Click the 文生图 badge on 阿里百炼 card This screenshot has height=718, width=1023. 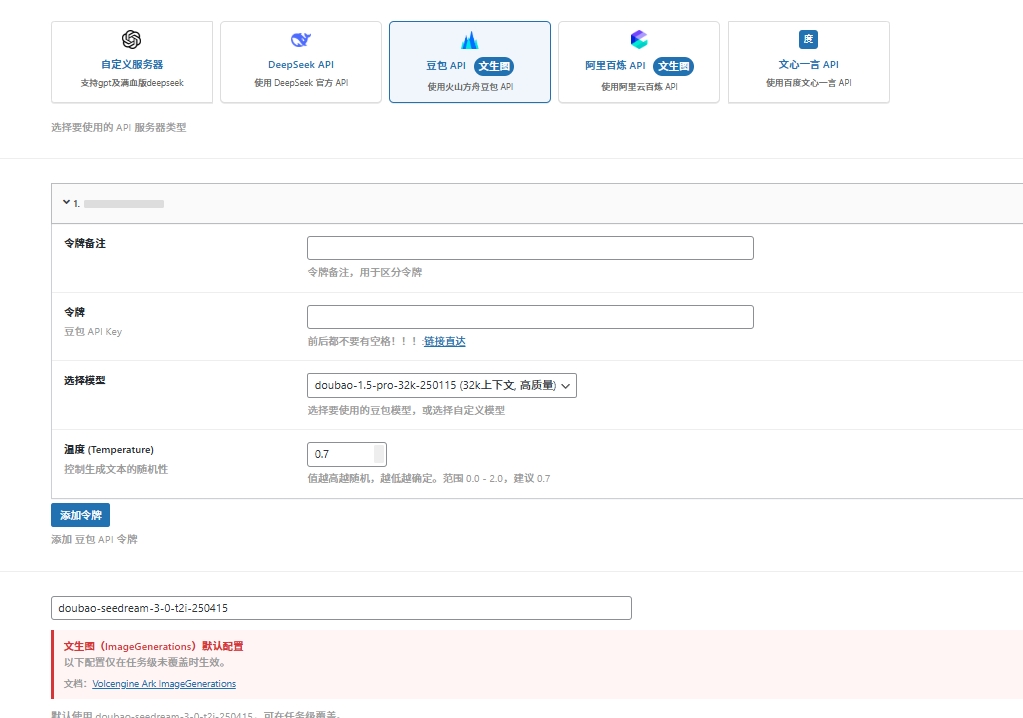(672, 66)
